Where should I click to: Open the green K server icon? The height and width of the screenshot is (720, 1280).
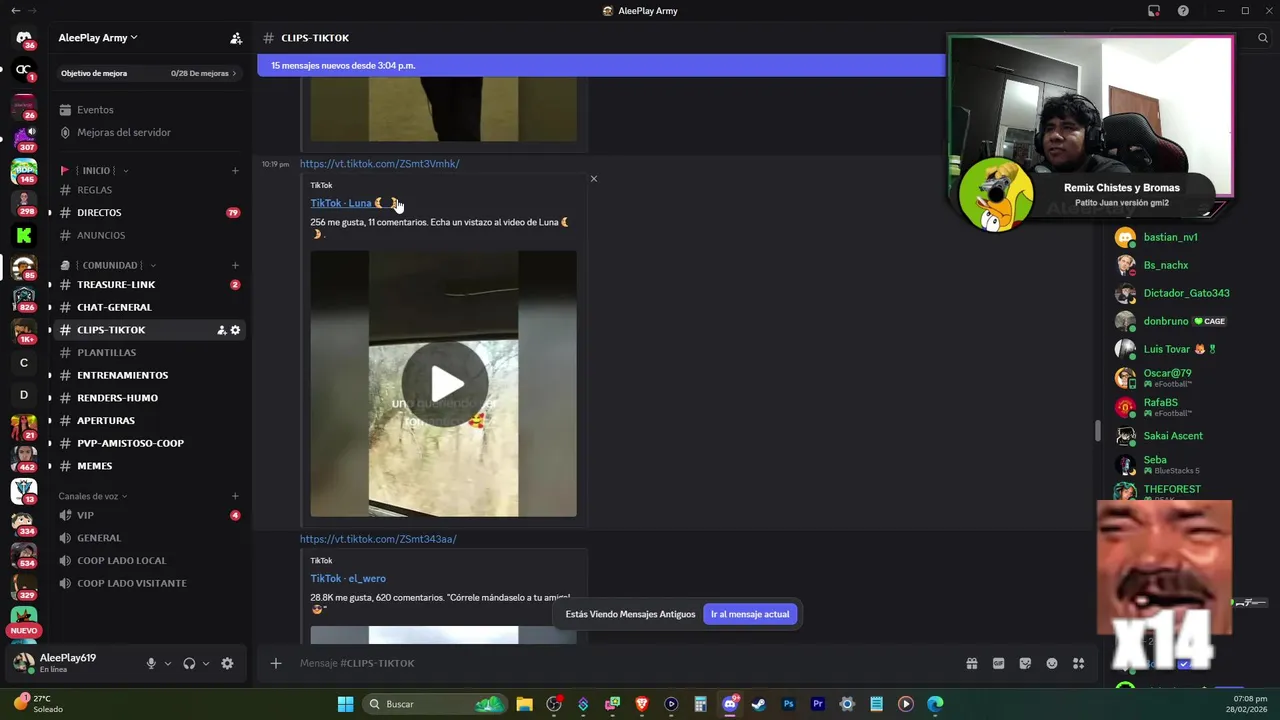(x=24, y=235)
